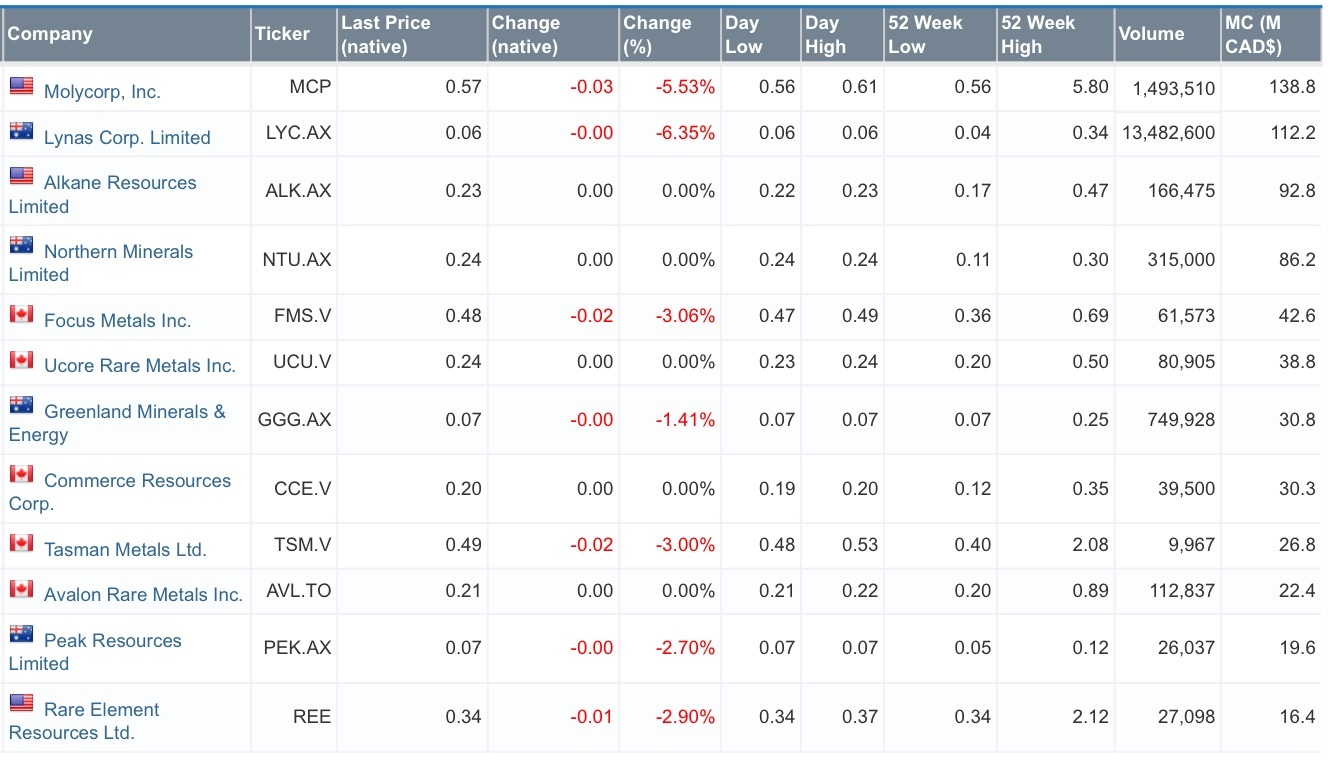Click the flag icon next to Alkane Resources
The height and width of the screenshot is (769, 1338).
pos(21,177)
